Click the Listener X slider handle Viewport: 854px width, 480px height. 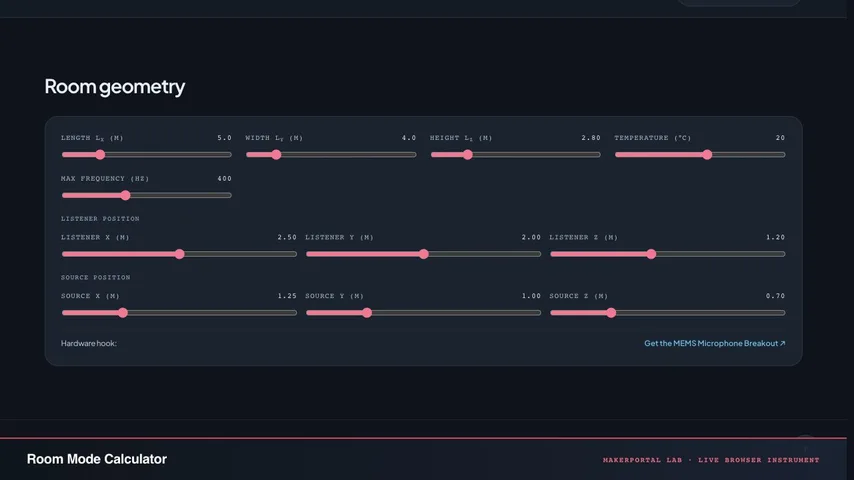[180, 254]
